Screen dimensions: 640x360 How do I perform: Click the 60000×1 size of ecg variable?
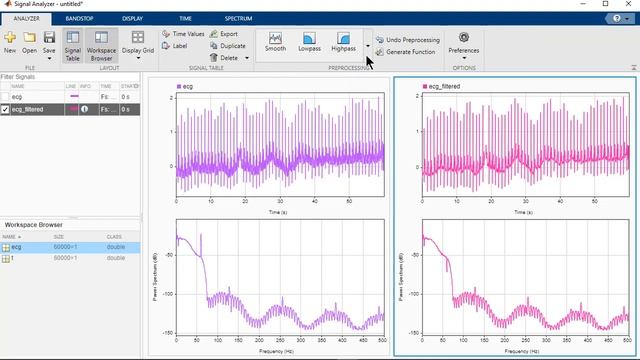tap(65, 247)
